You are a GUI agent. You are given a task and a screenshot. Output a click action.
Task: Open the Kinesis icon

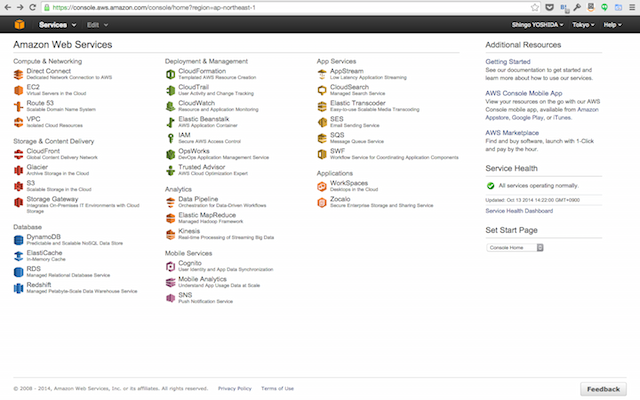coord(170,234)
